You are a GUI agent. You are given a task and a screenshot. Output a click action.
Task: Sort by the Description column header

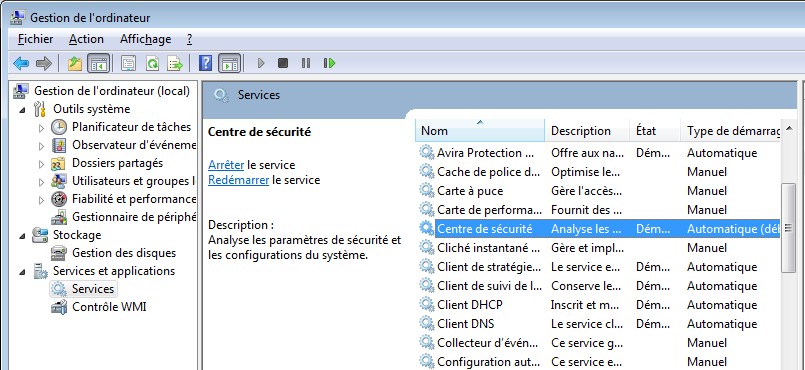point(587,131)
